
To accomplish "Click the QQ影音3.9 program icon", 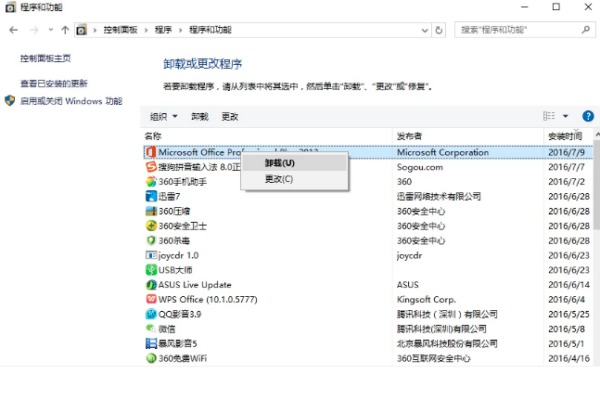I will pos(150,314).
